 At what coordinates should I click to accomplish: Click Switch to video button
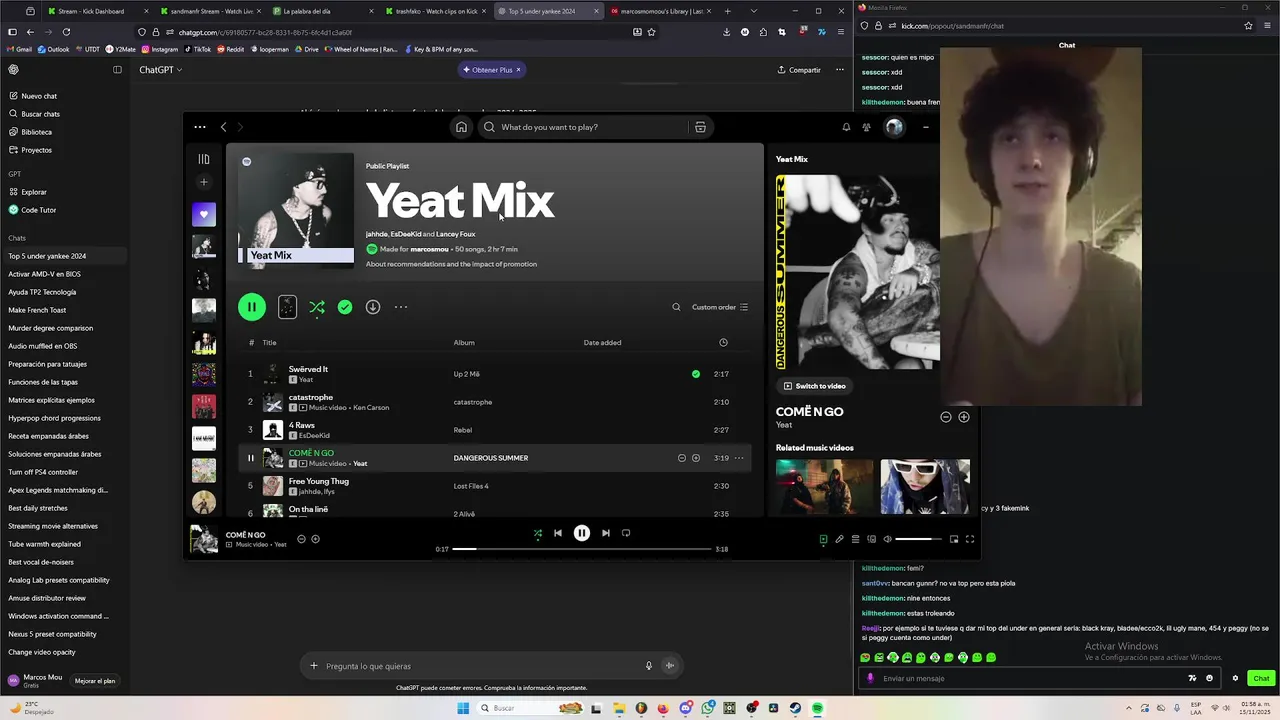pos(815,386)
